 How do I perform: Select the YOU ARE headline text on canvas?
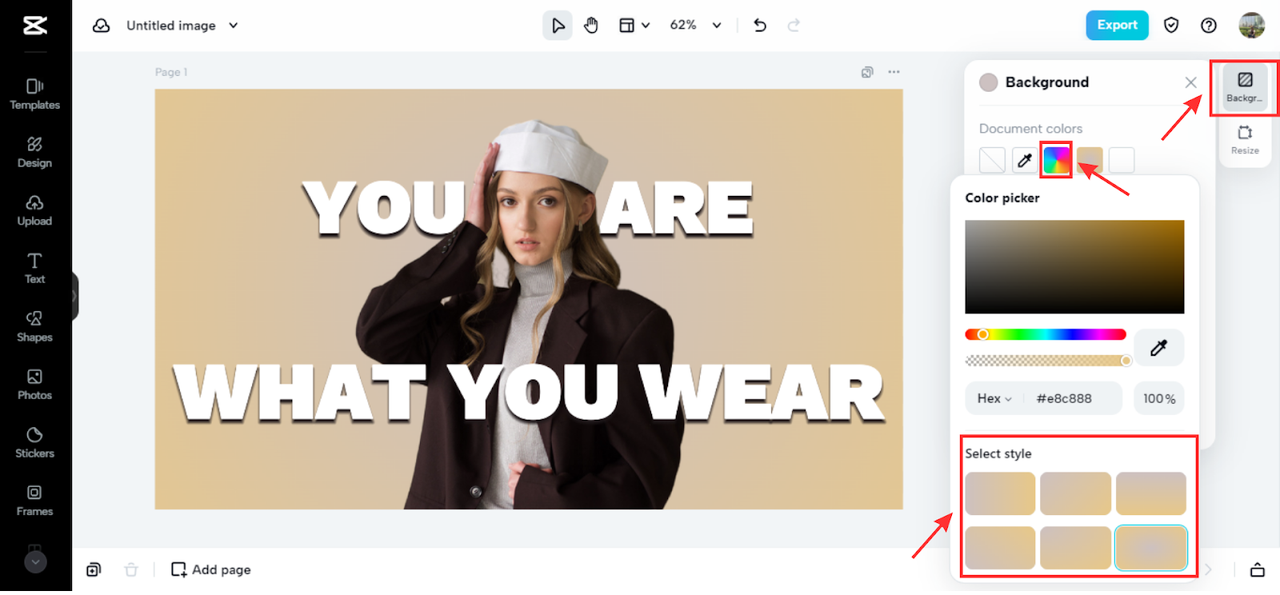(527, 210)
